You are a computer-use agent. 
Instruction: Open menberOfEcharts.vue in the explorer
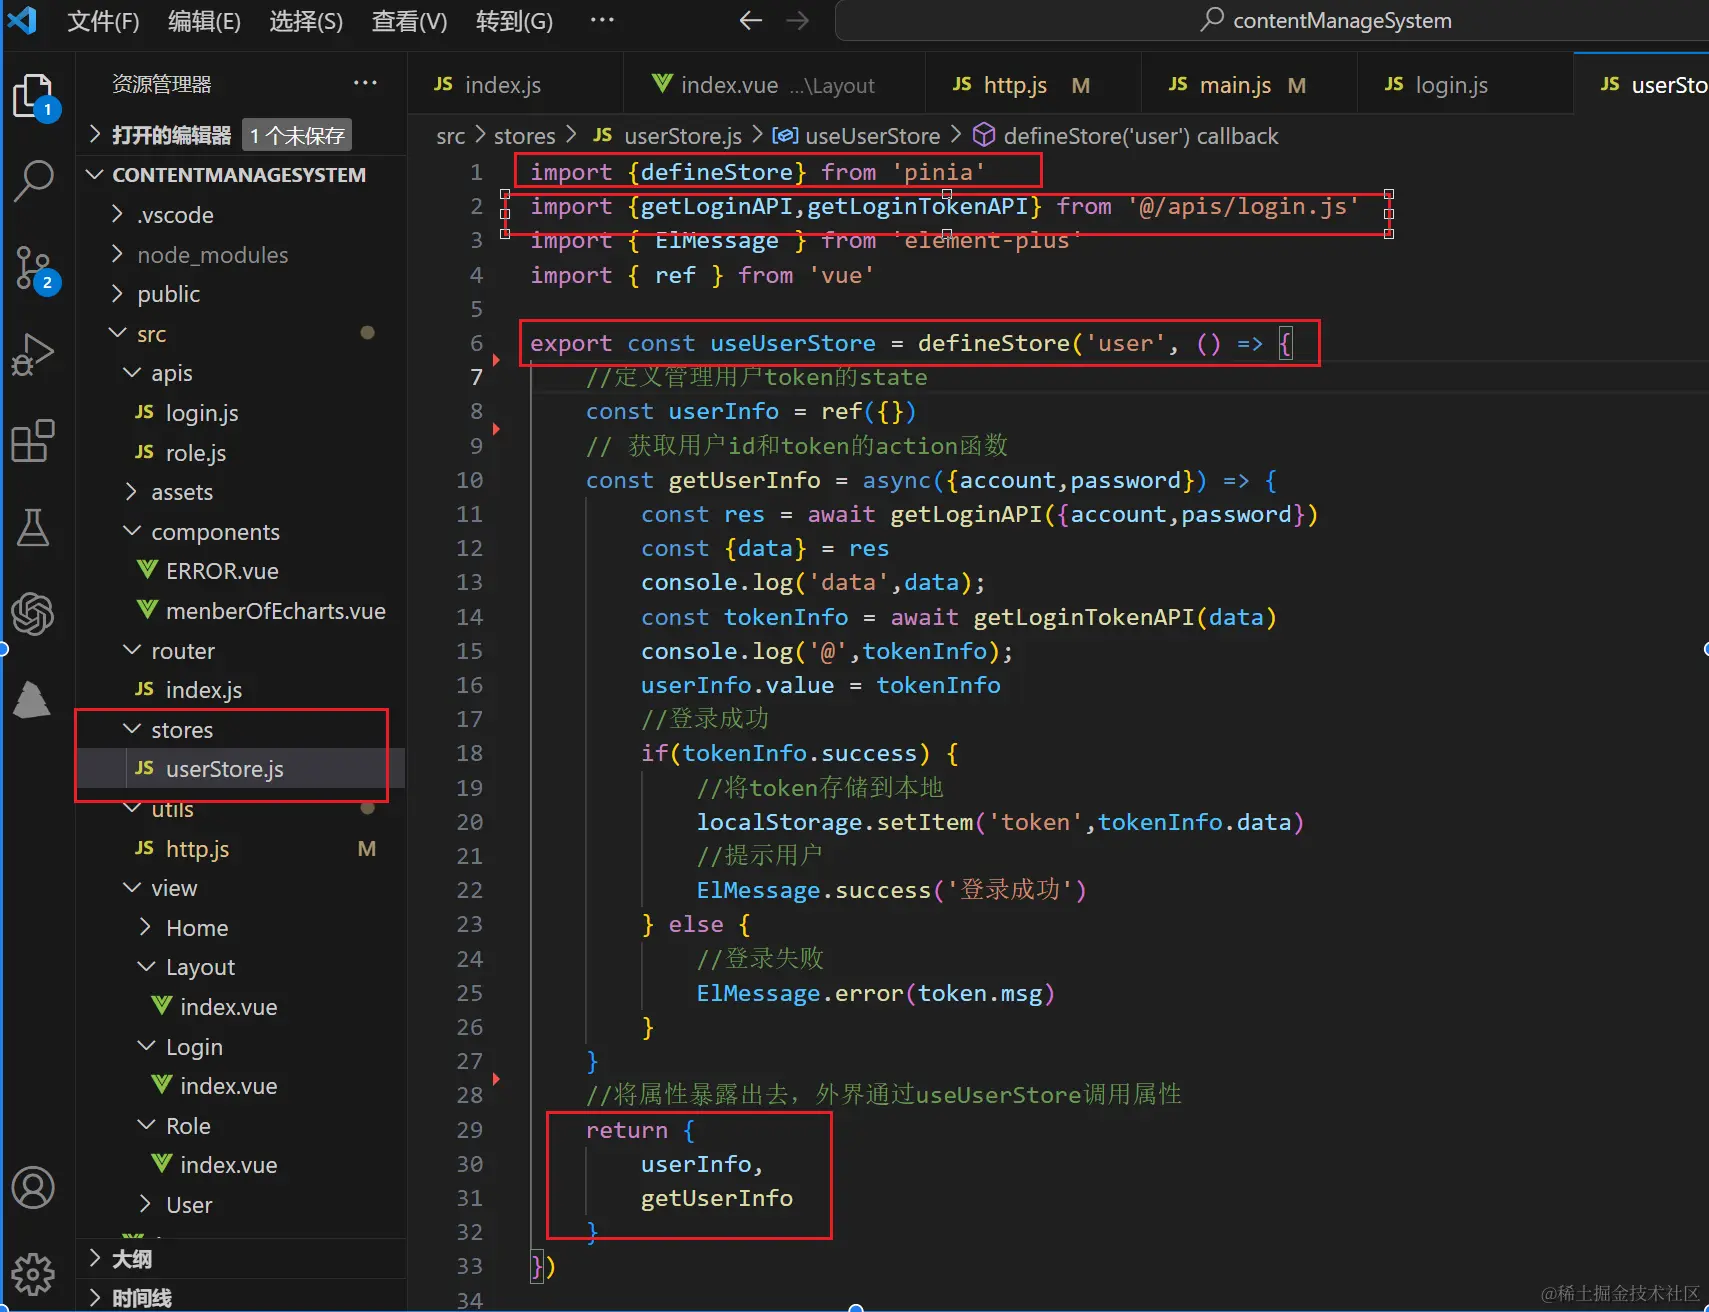click(x=241, y=611)
